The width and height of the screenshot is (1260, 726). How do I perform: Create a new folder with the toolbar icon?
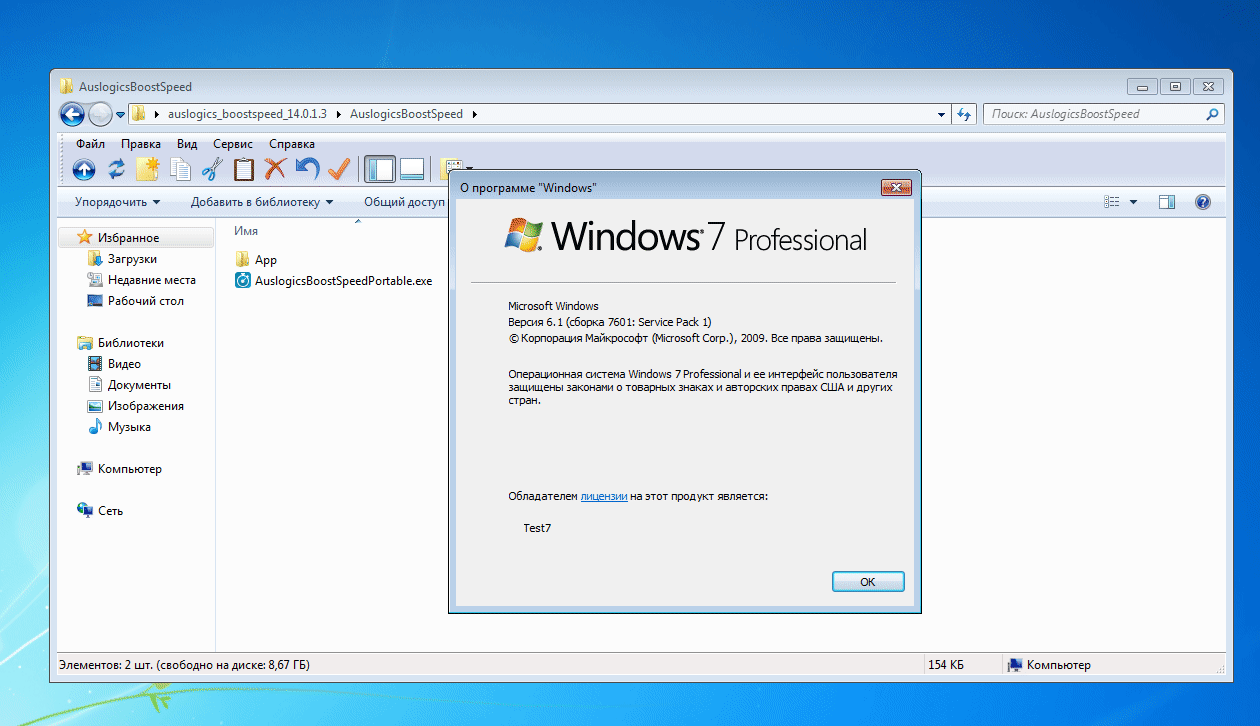(x=148, y=169)
